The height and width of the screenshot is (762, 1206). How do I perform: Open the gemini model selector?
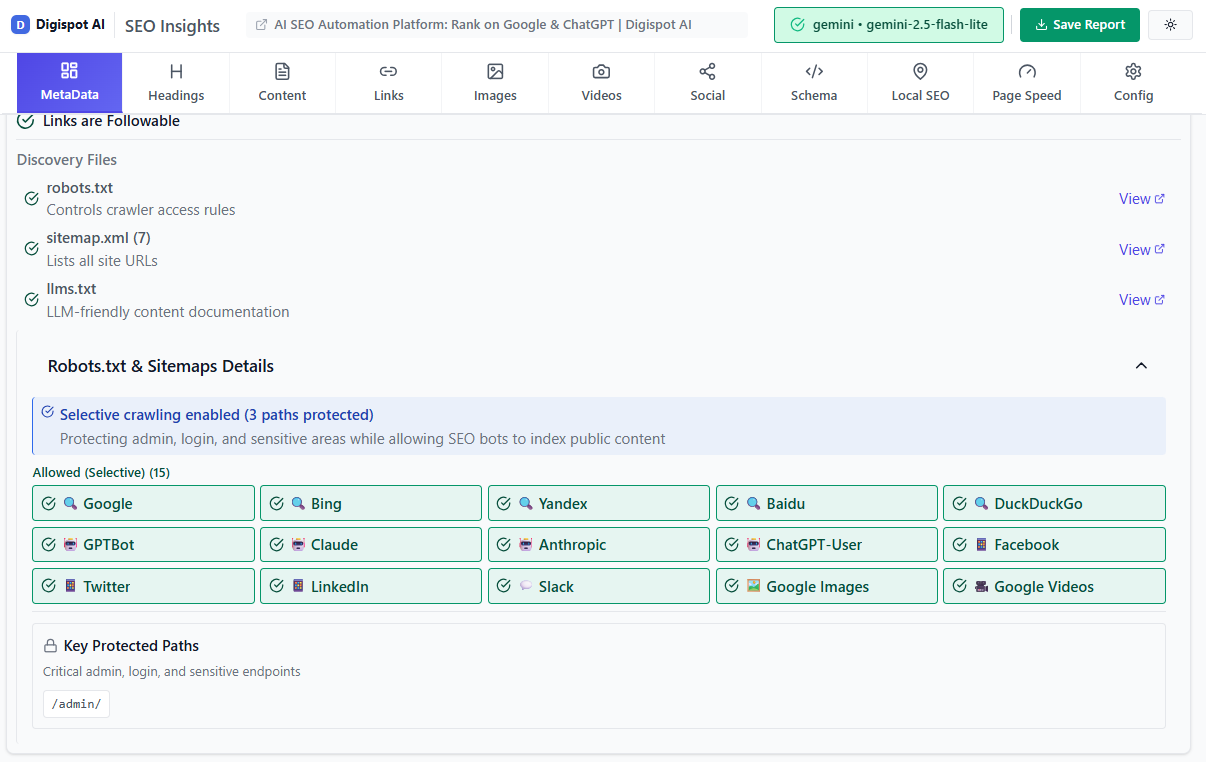(x=888, y=24)
